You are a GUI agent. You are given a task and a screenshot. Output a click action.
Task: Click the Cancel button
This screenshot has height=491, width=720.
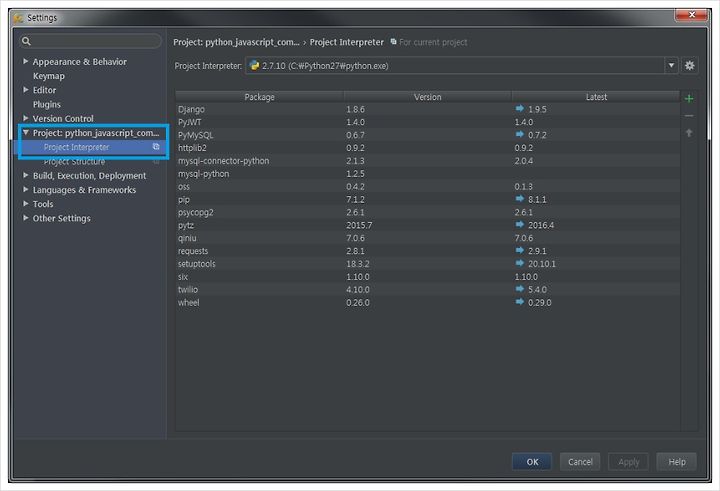click(x=580, y=462)
